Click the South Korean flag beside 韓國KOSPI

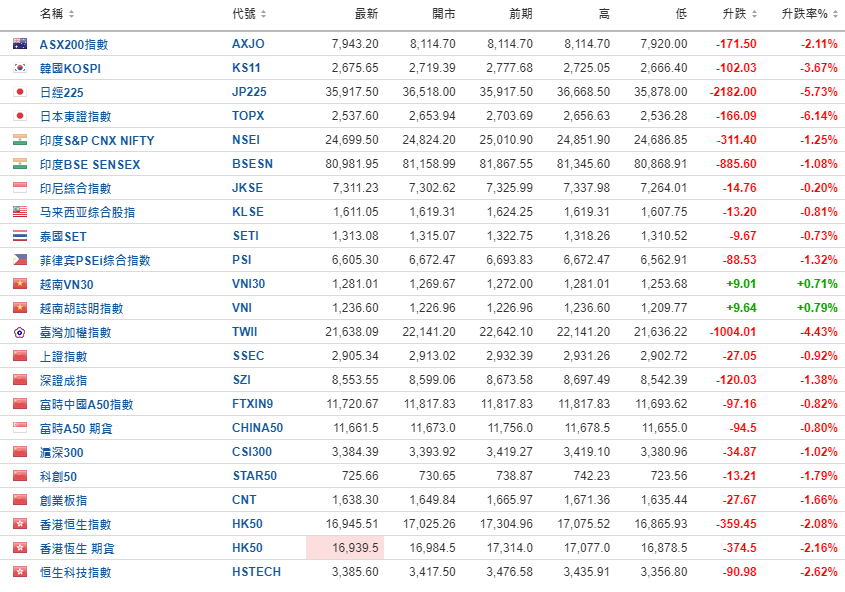click(x=19, y=68)
